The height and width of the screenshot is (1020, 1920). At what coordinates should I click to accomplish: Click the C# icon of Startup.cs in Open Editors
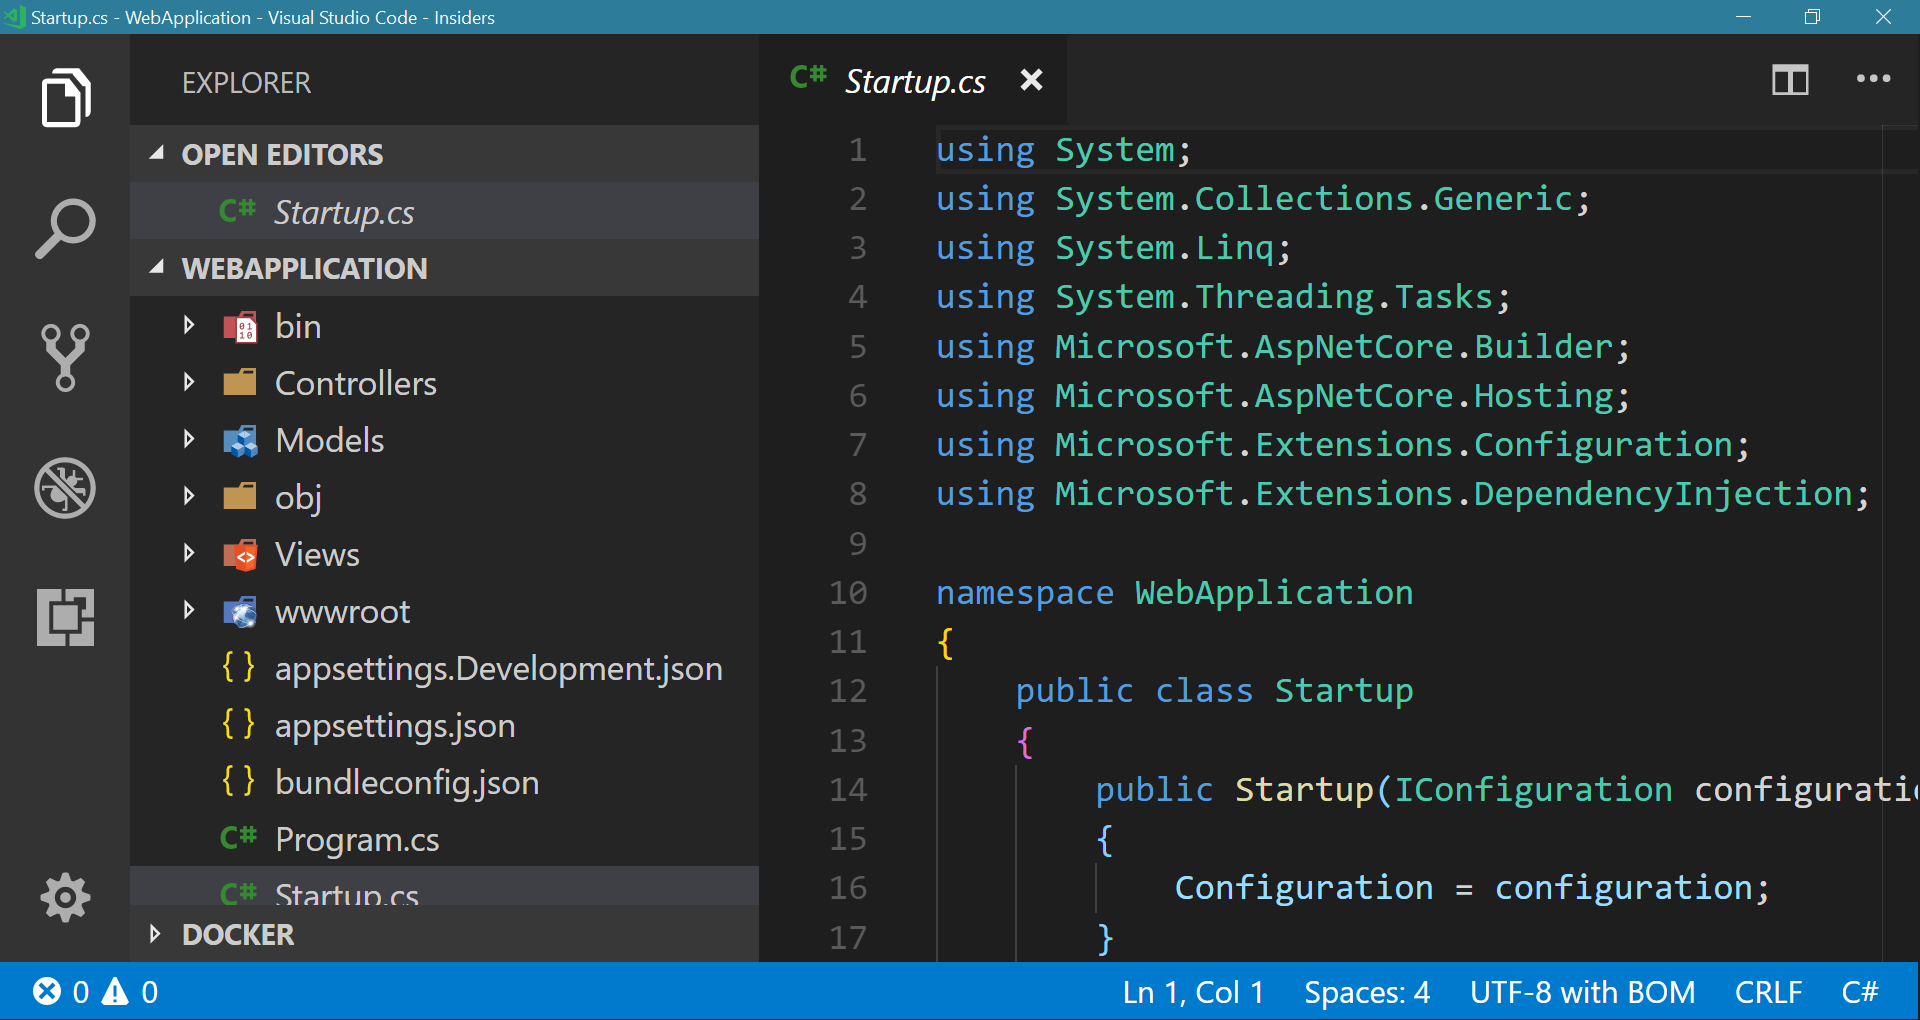point(238,210)
